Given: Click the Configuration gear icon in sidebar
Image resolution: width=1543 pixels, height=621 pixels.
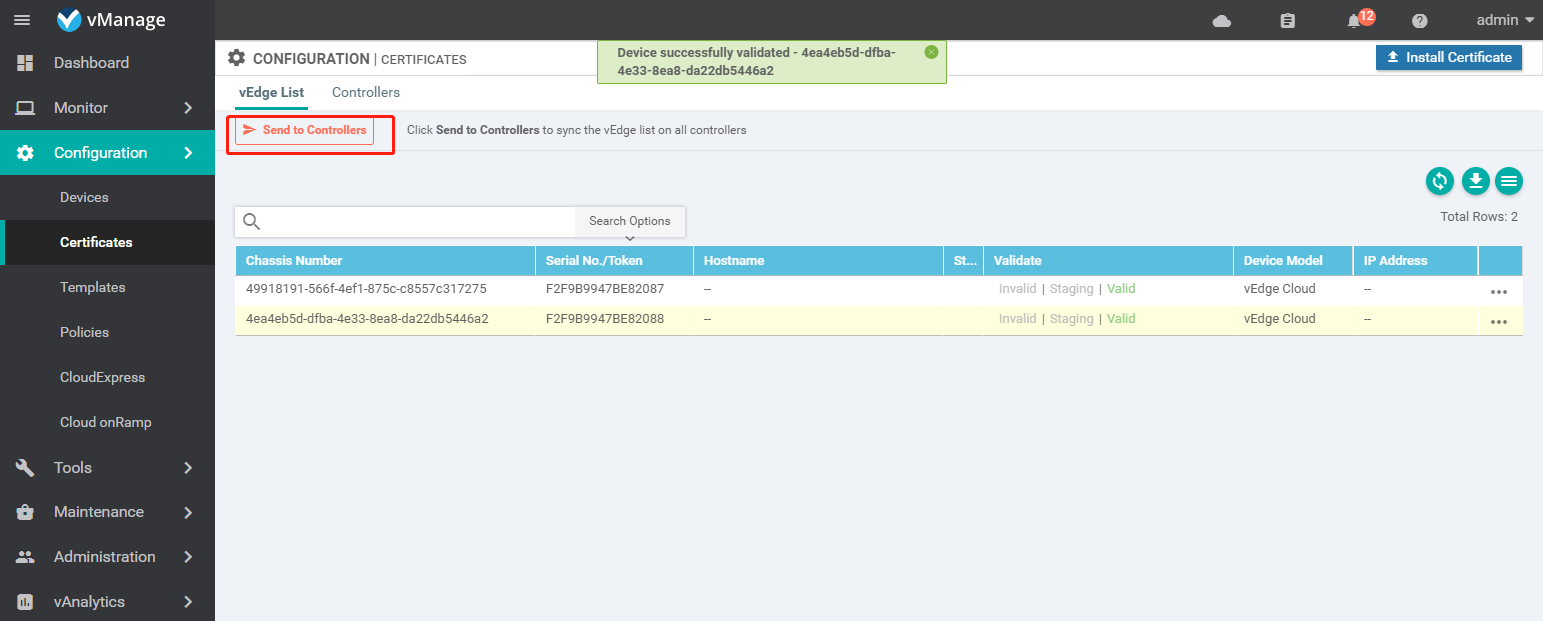Looking at the screenshot, I should coord(25,153).
